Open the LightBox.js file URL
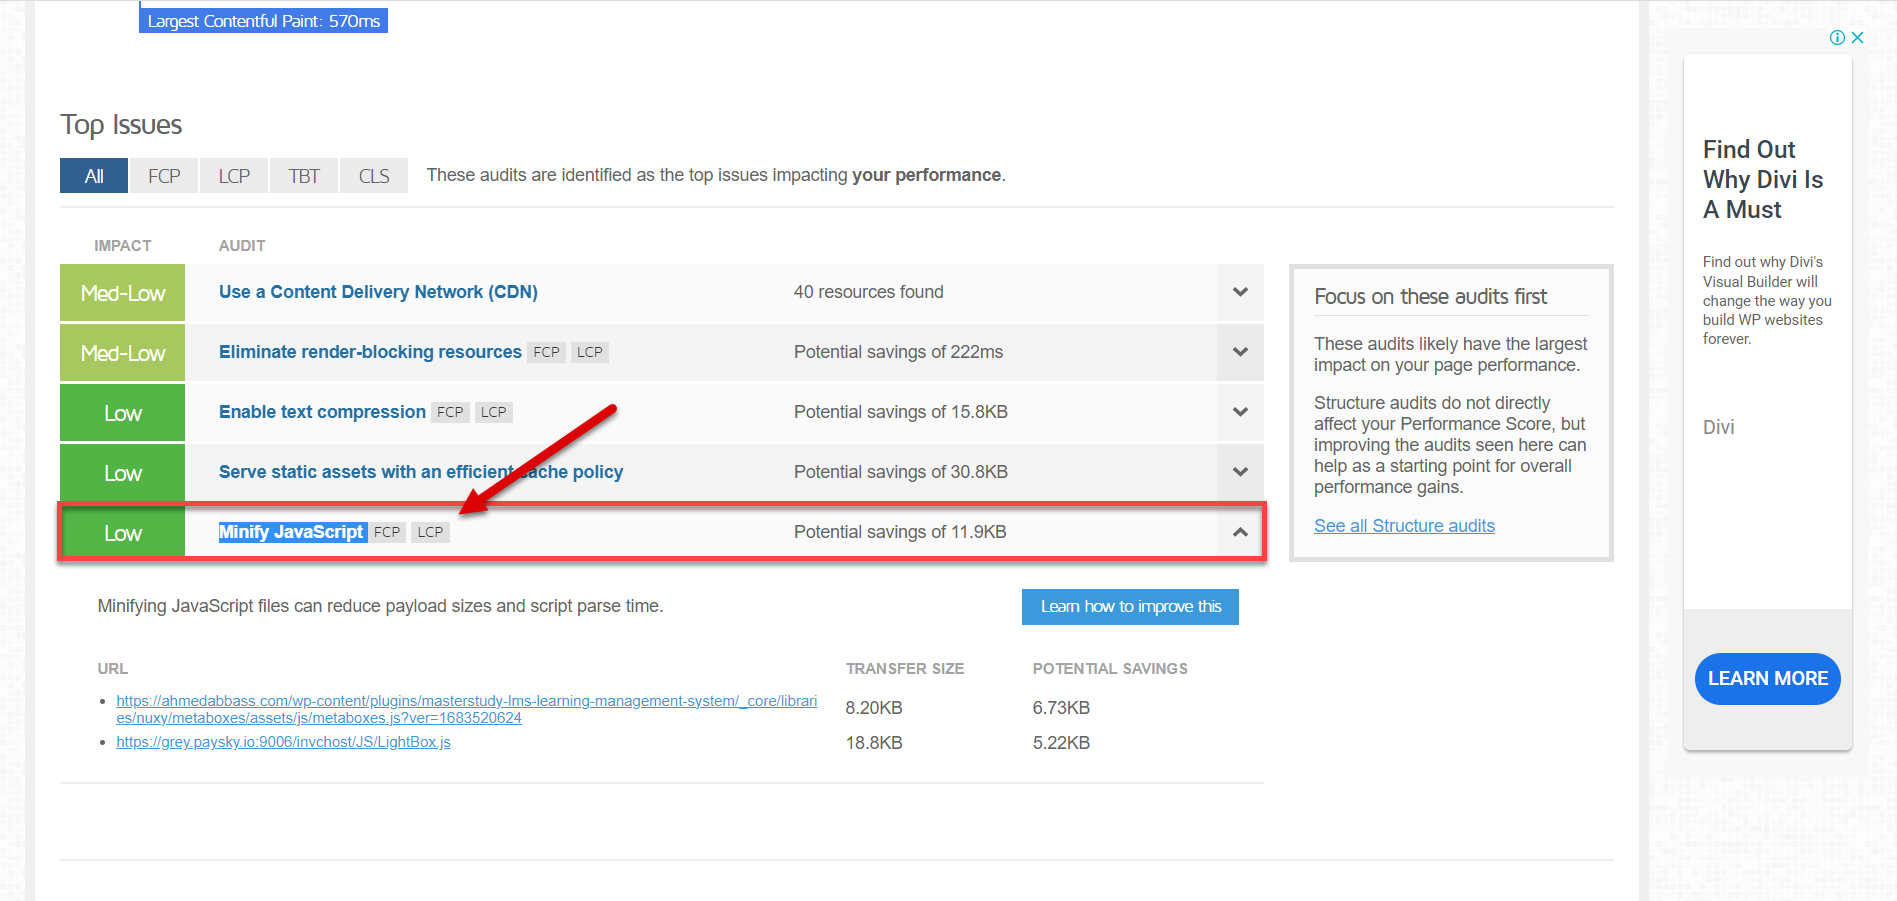 click(283, 742)
